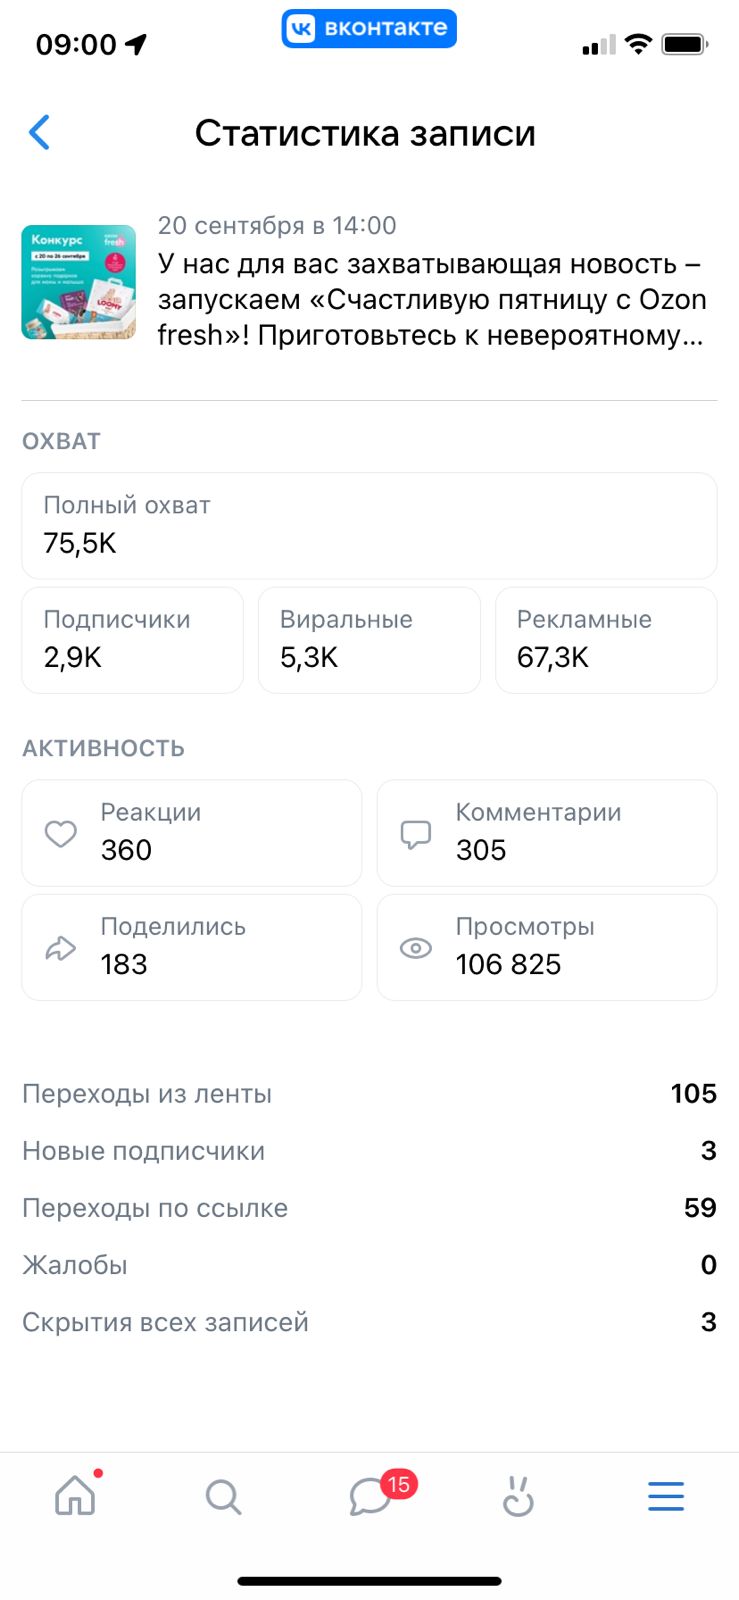Open the contest post thumbnail
739x1600 pixels.
tap(79, 282)
